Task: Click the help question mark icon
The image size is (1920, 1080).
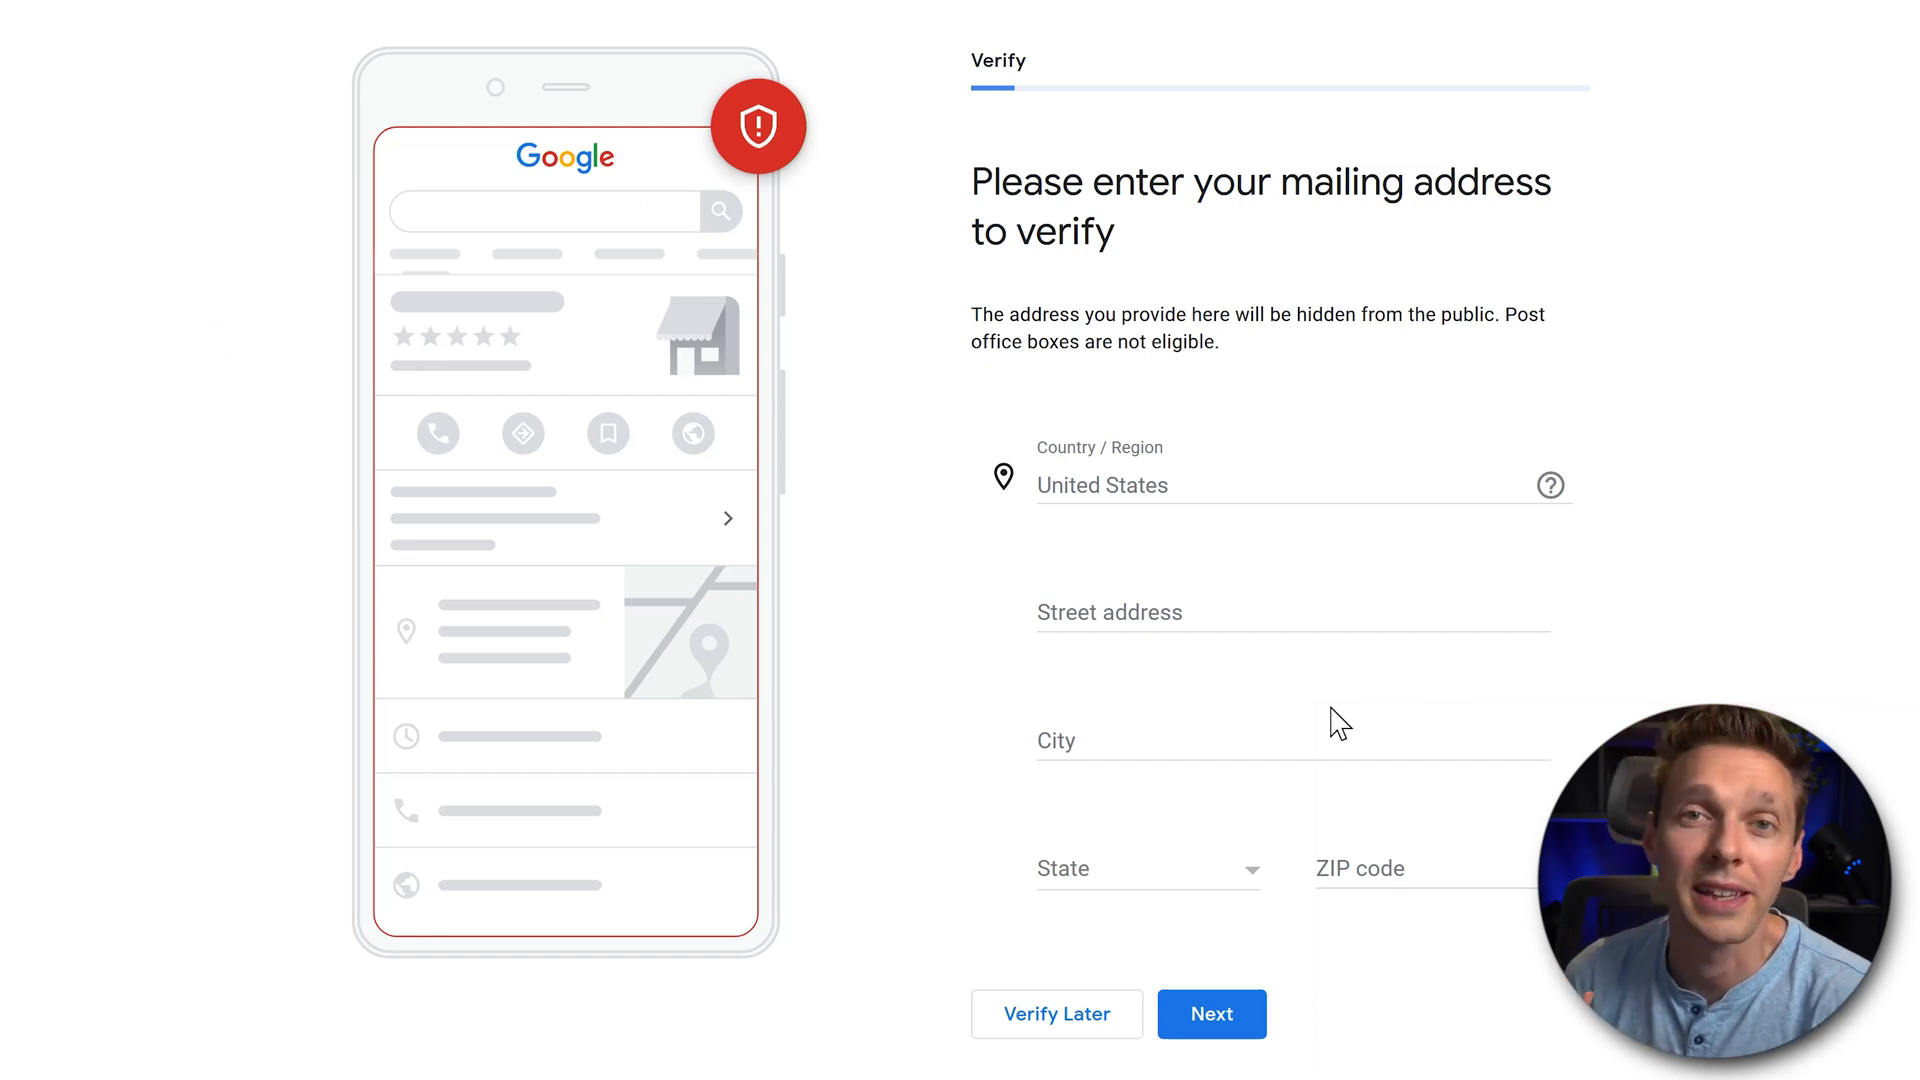Action: (x=1552, y=484)
